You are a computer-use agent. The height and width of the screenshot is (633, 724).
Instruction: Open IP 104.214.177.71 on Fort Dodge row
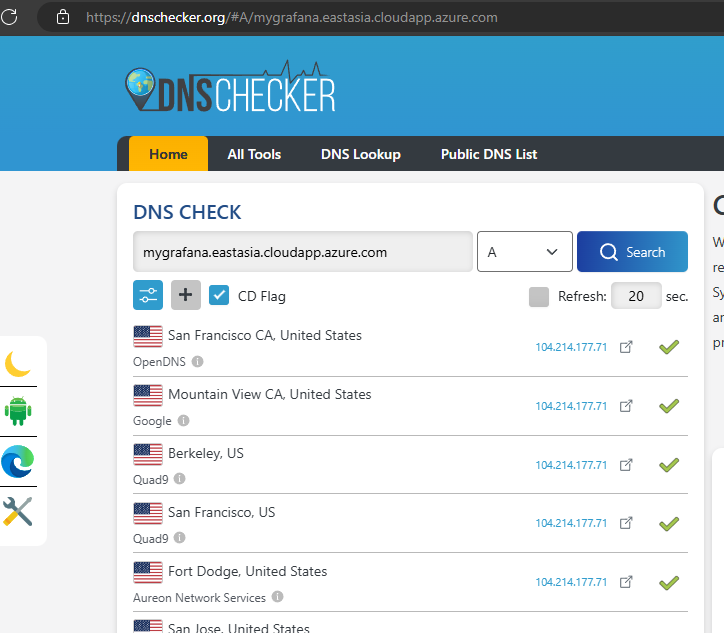tap(571, 582)
